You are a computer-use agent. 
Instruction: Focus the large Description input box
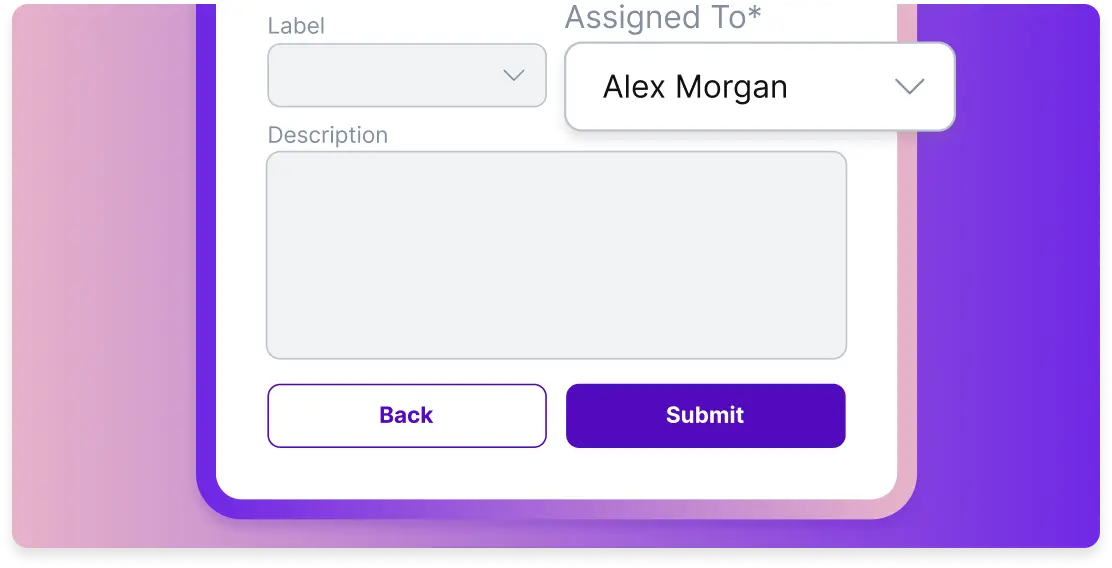(x=556, y=255)
